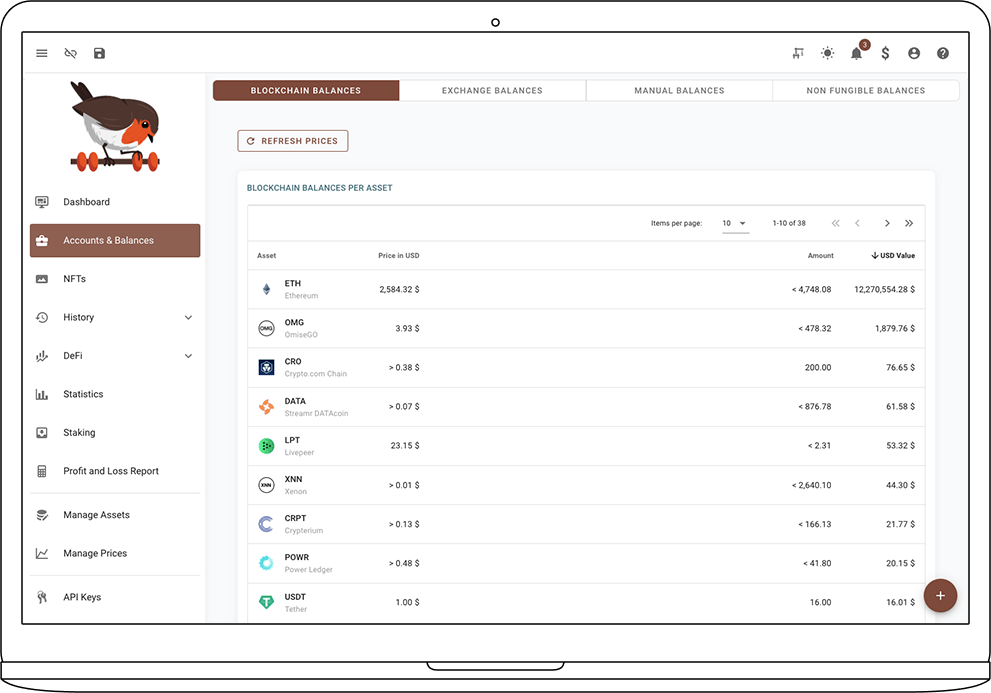Click the Manage Assets icon

coord(42,515)
